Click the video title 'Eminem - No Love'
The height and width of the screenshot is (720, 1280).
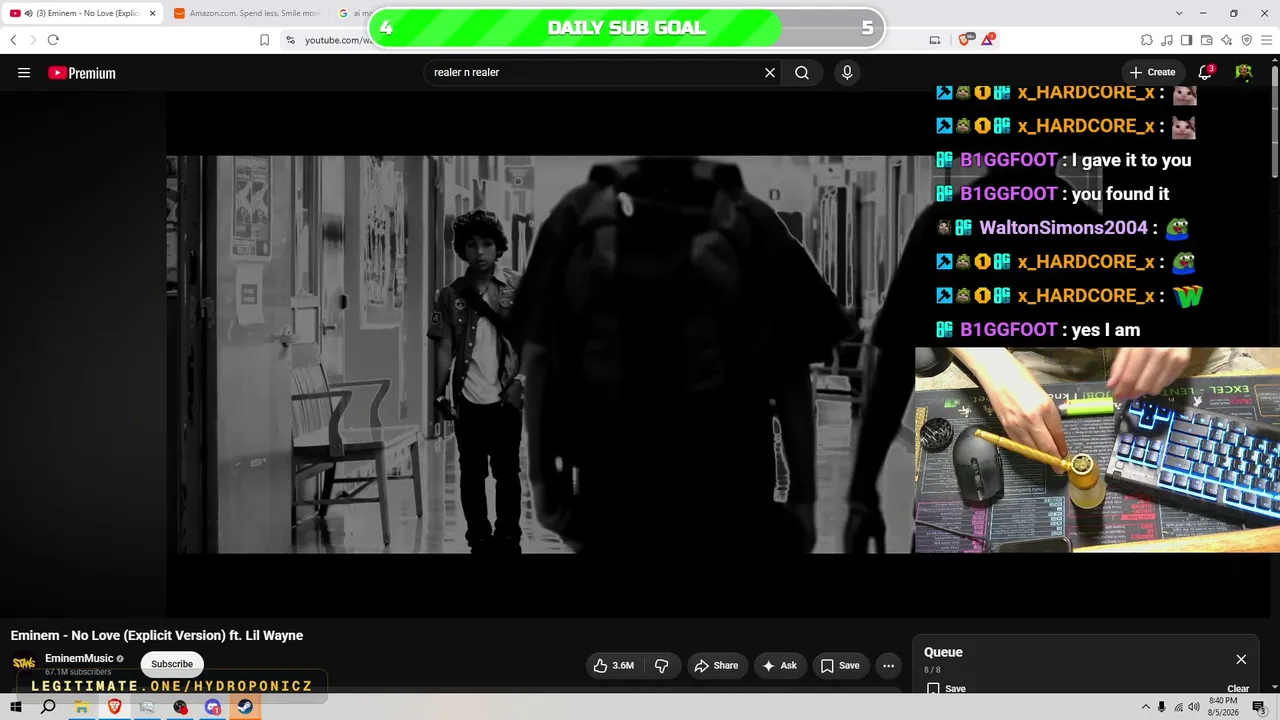157,635
